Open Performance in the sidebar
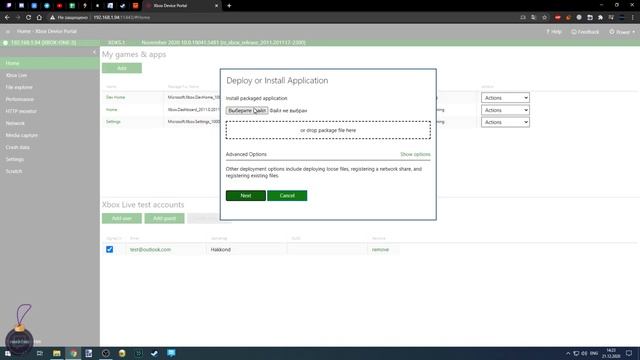The width and height of the screenshot is (640, 360). click(49, 99)
